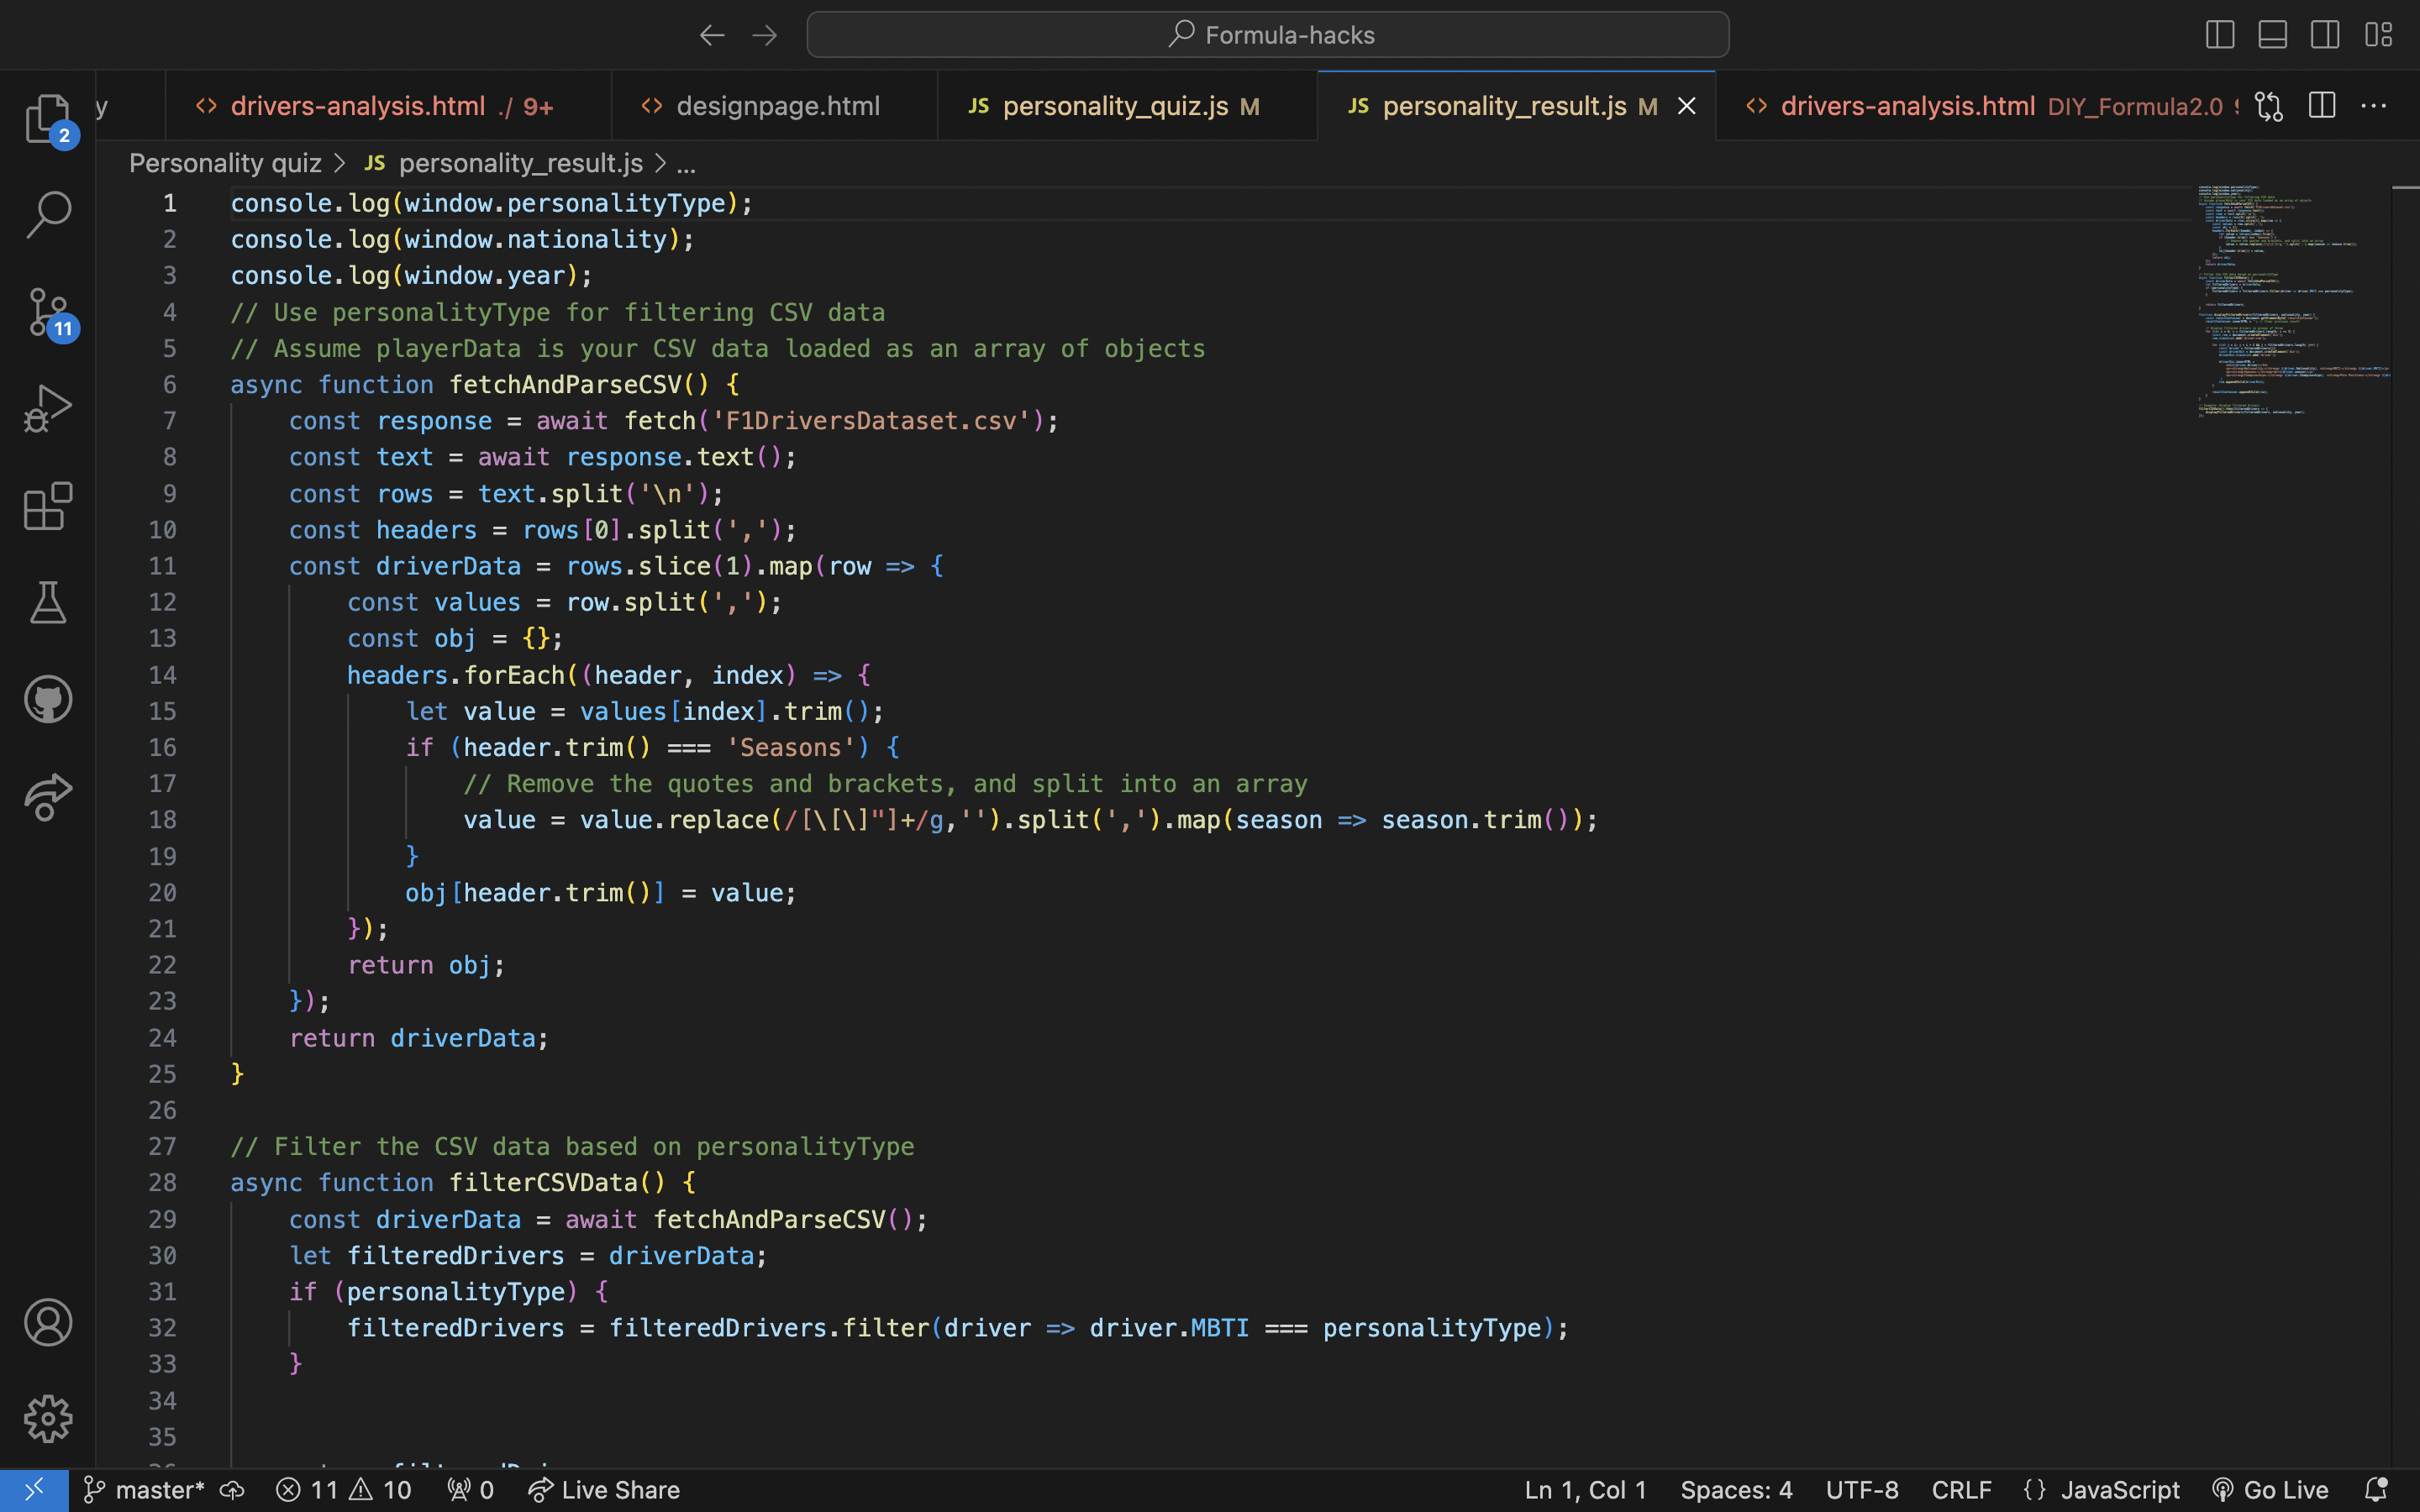Open the GitHub view in activity bar
This screenshot has width=2420, height=1512.
[x=47, y=699]
